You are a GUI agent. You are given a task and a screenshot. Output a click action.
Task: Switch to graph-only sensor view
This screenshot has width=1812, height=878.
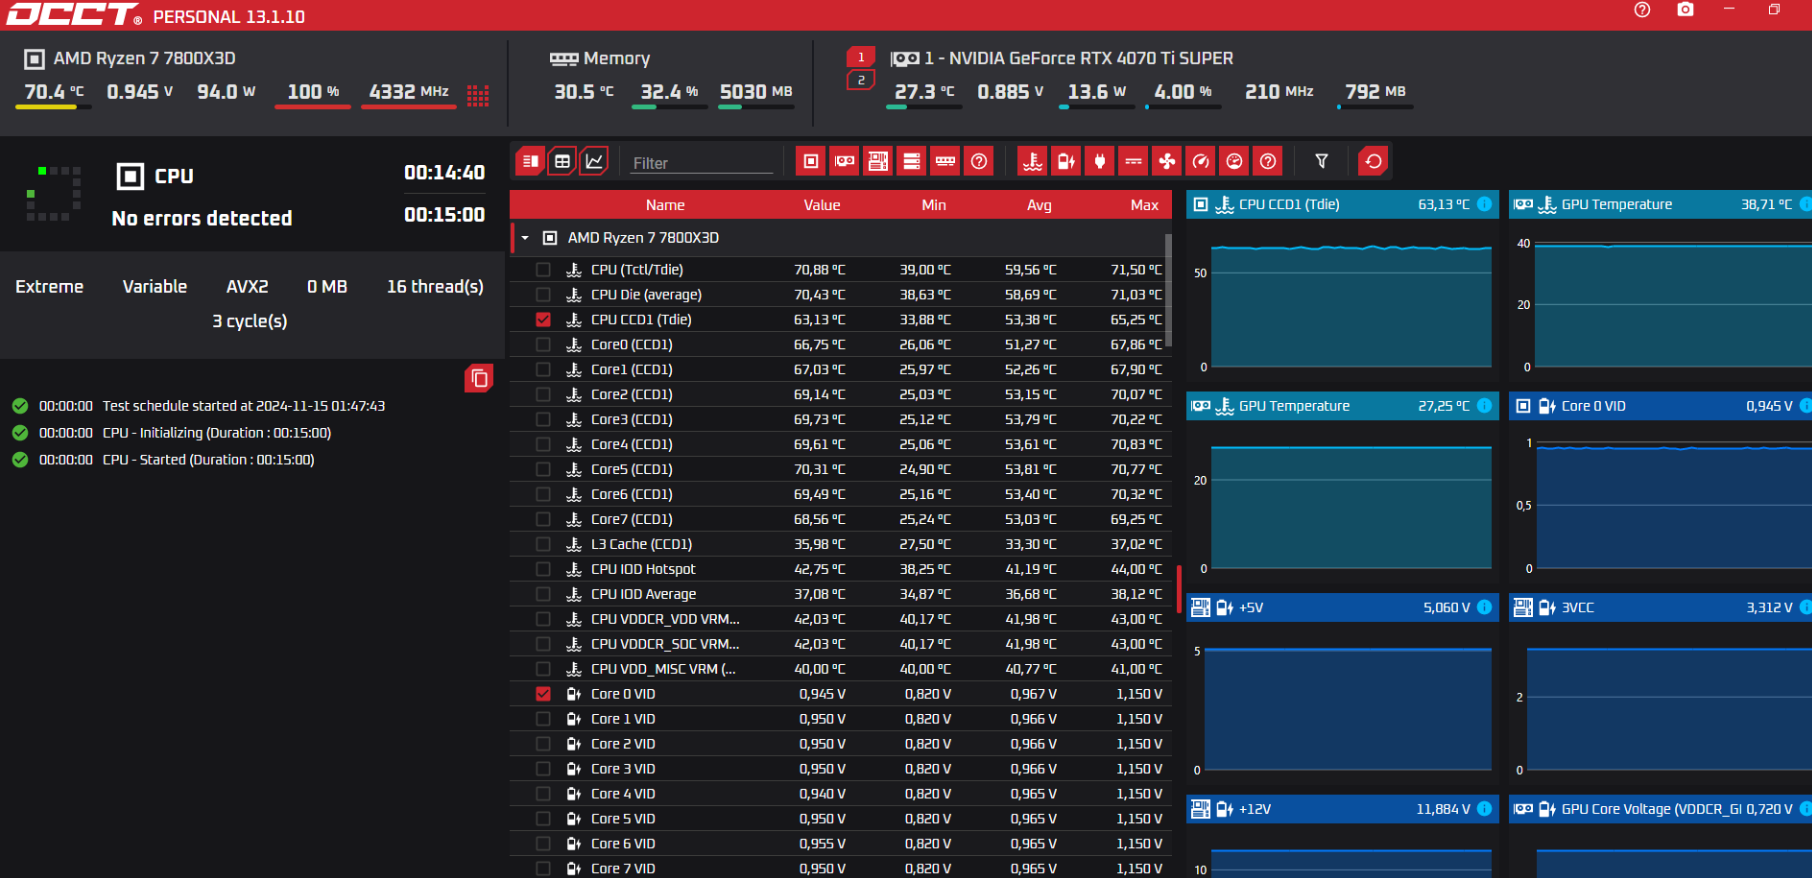pyautogui.click(x=595, y=161)
